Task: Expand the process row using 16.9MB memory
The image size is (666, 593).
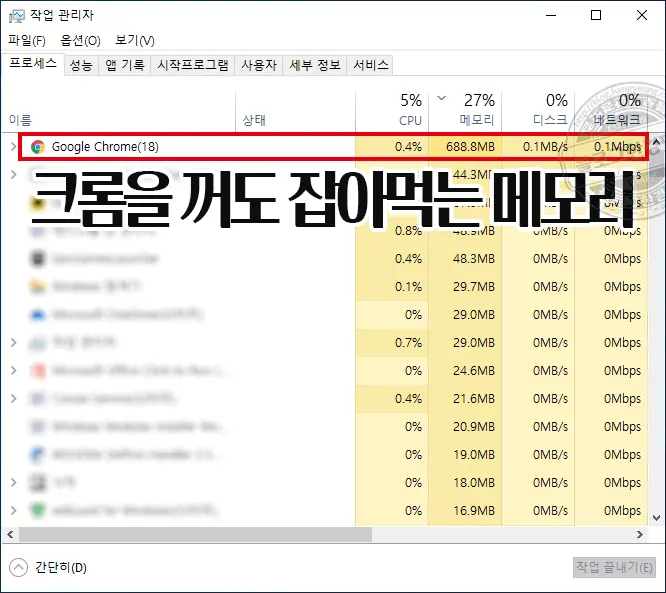Action: coord(14,511)
